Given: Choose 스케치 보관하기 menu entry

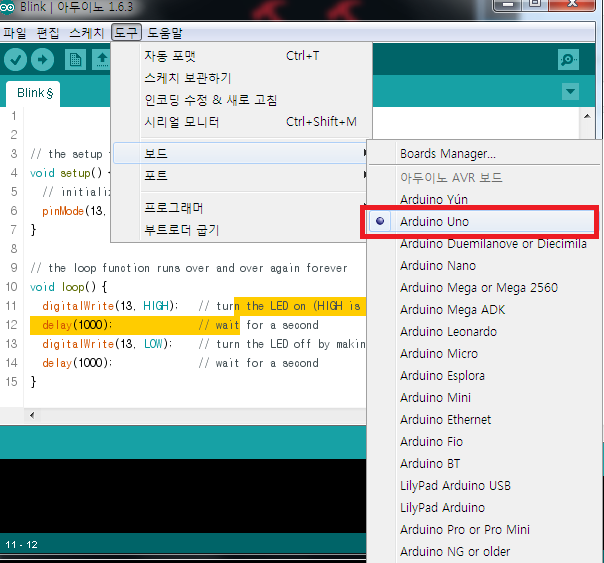Looking at the screenshot, I should 242,78.
